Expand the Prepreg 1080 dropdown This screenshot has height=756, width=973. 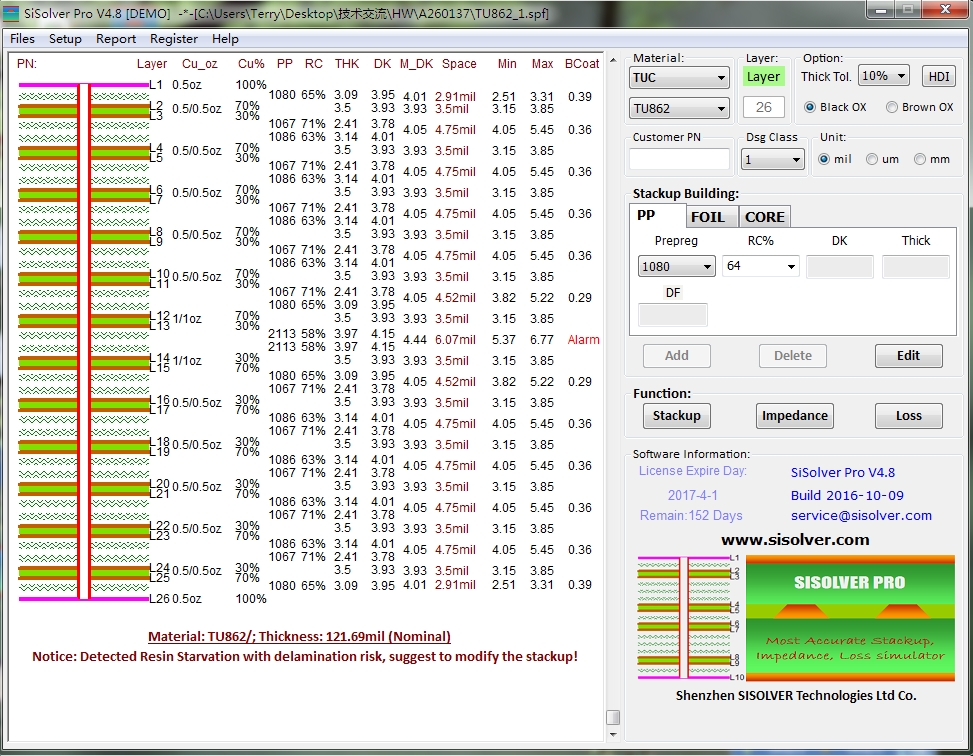tap(677, 266)
